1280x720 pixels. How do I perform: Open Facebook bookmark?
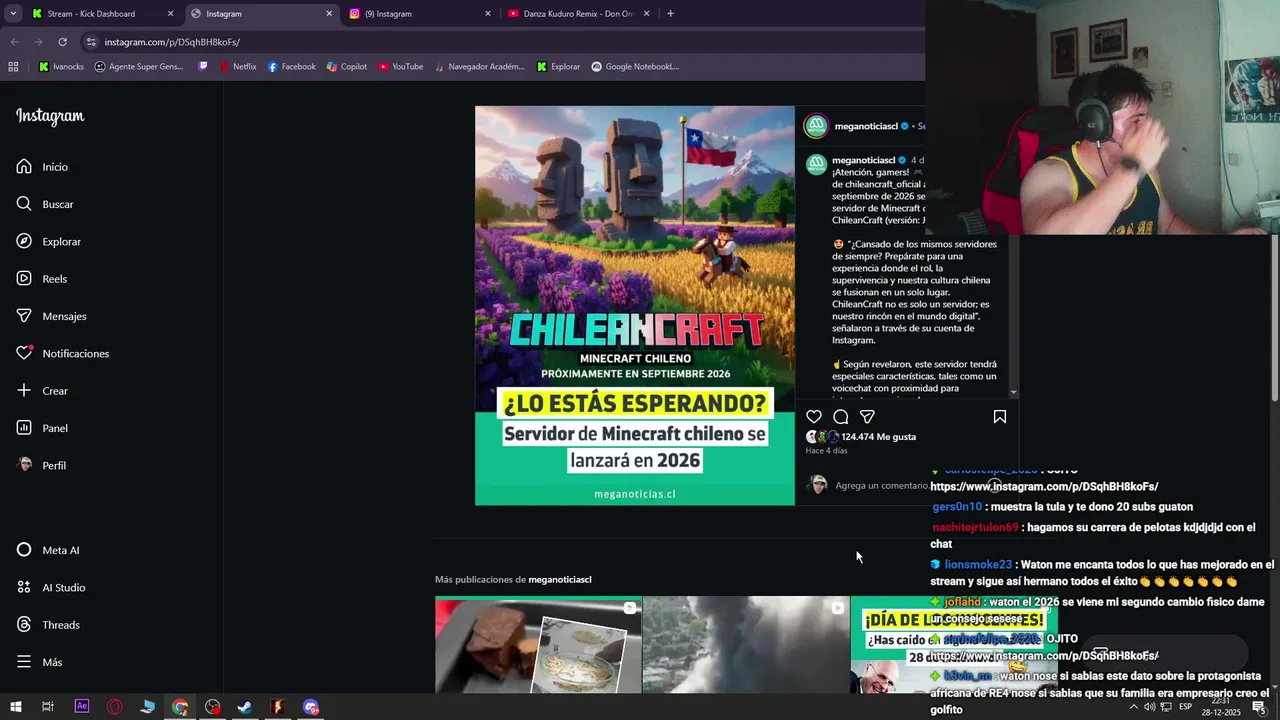pyautogui.click(x=291, y=67)
